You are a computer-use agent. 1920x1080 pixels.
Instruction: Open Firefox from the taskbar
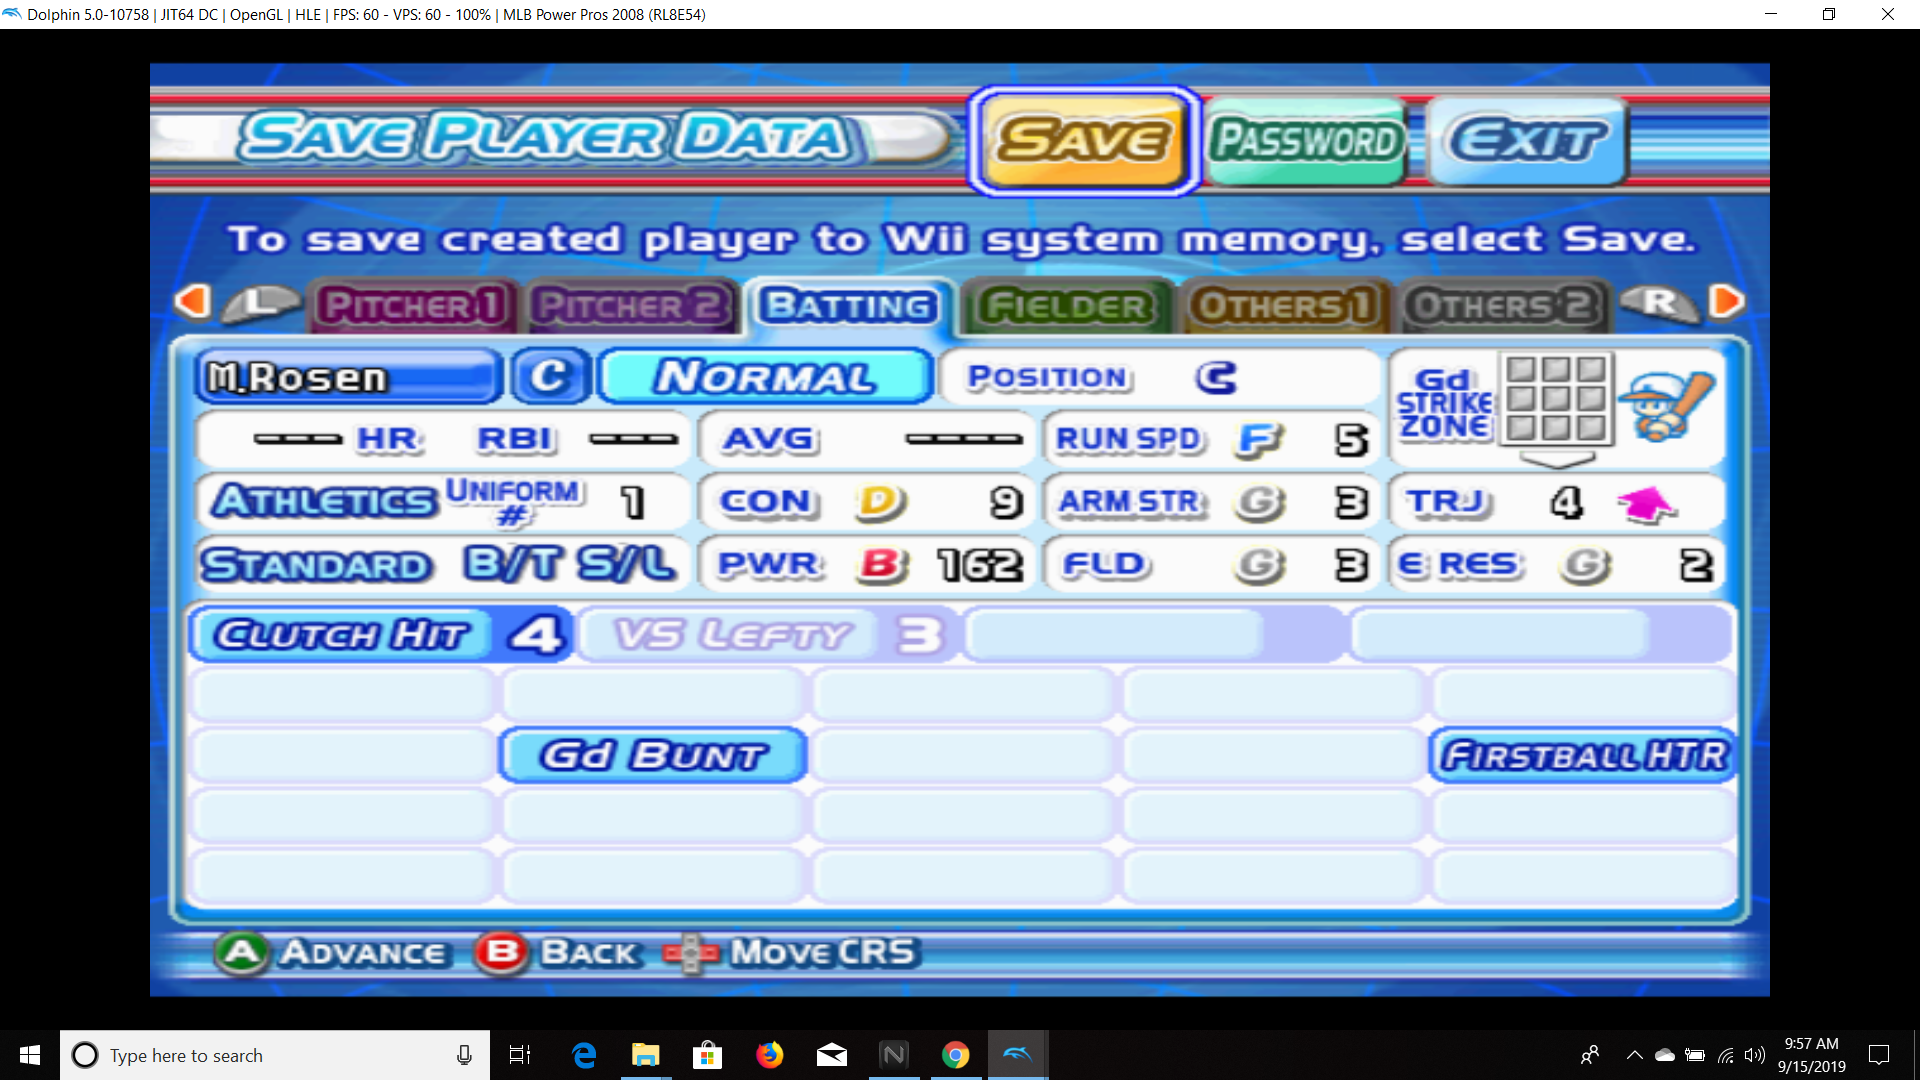pyautogui.click(x=770, y=1055)
